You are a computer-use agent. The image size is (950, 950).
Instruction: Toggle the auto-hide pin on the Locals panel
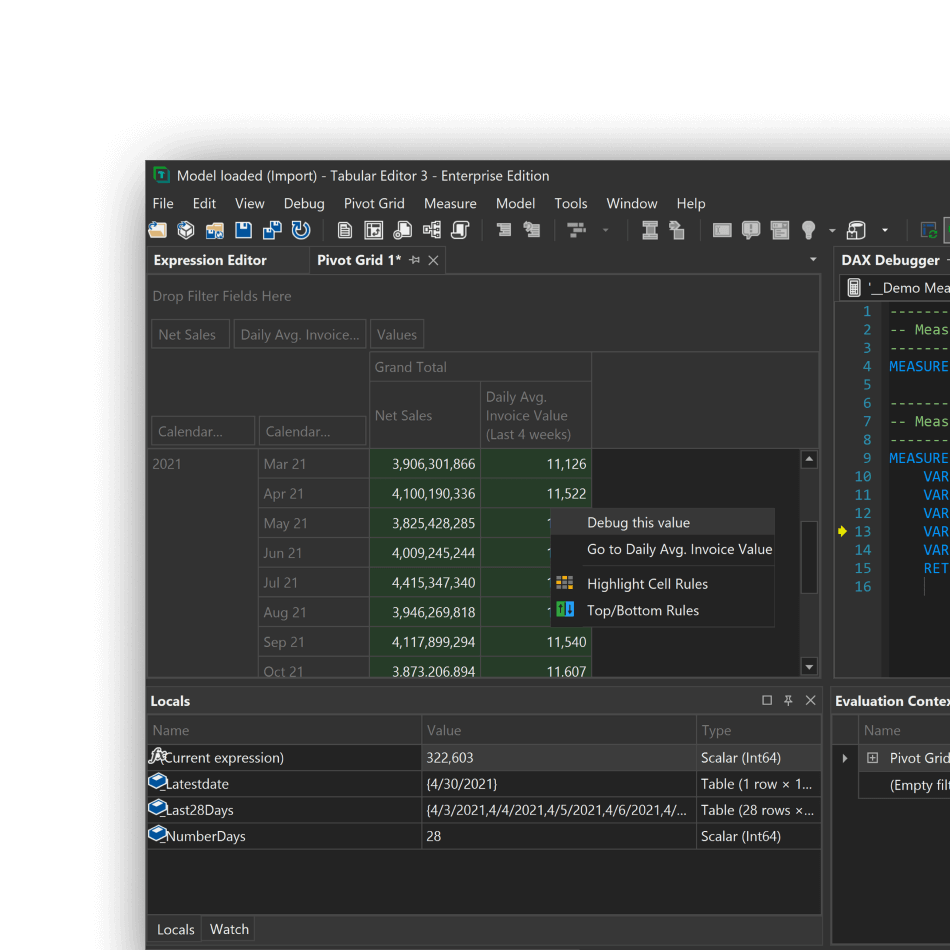pos(788,700)
